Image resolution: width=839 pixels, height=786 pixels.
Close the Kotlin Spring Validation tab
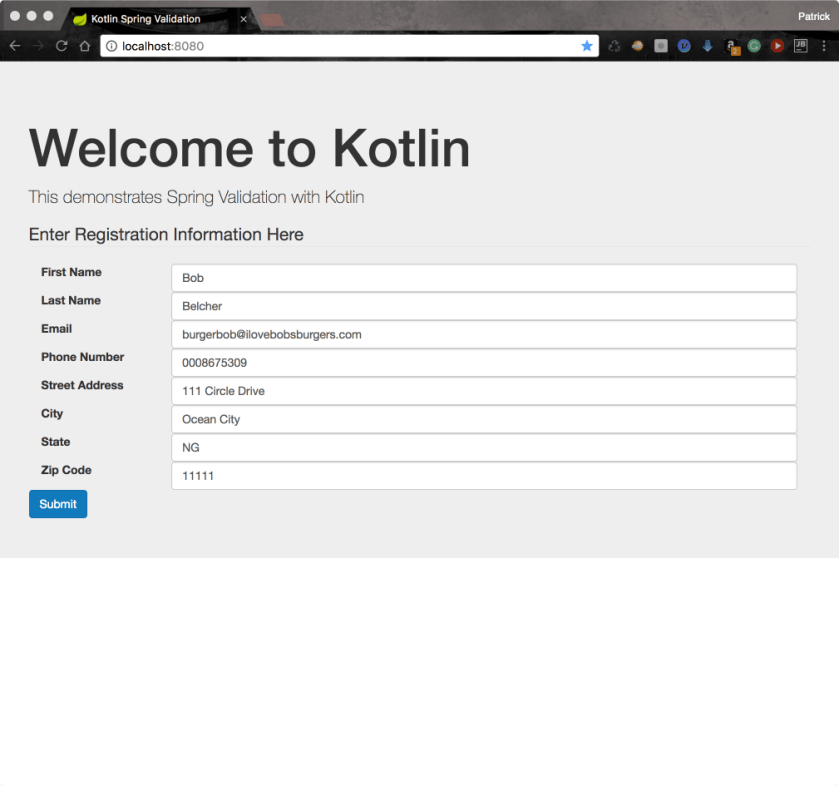tap(243, 18)
